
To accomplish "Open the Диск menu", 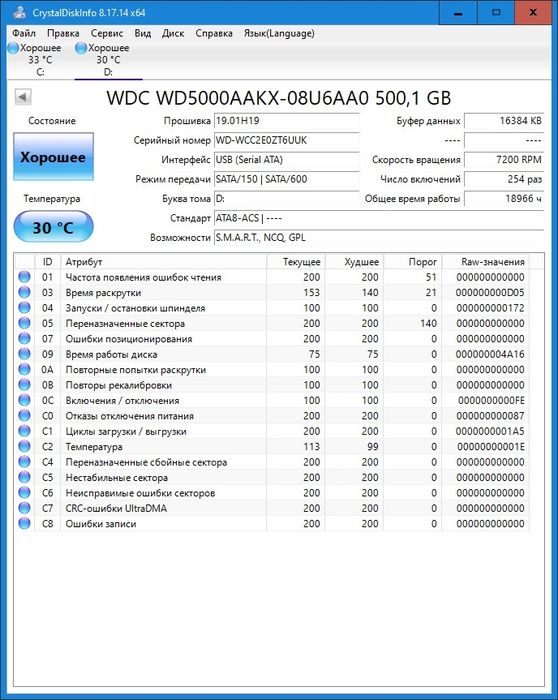I will pyautogui.click(x=173, y=33).
